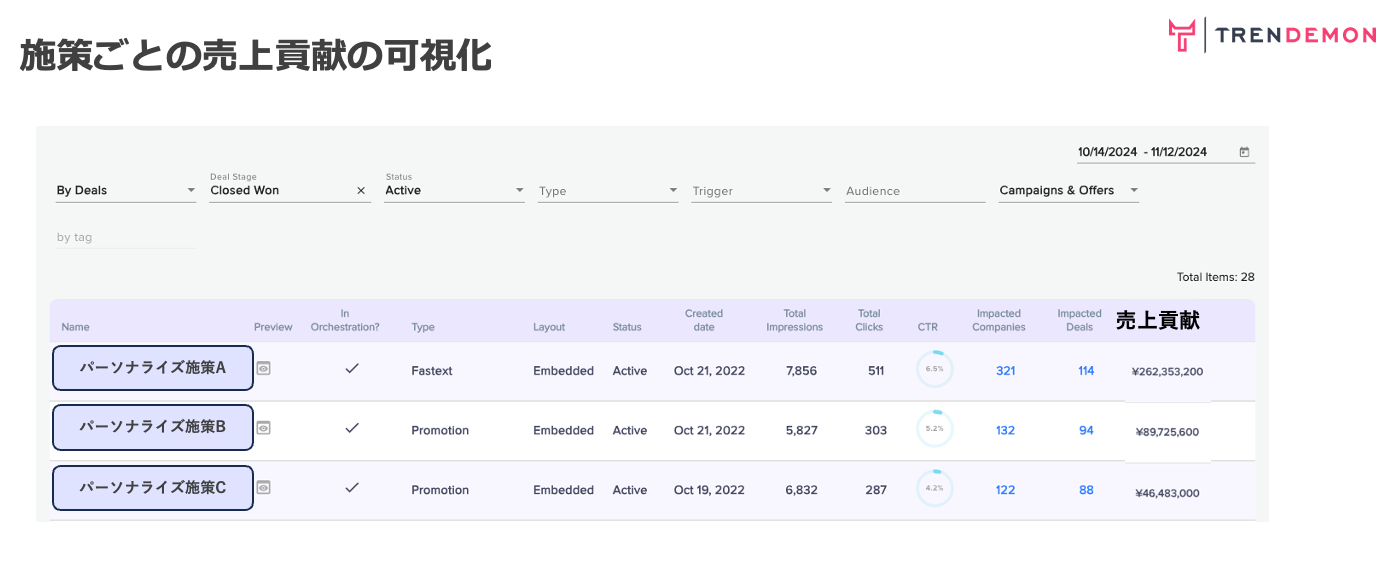1387x571 pixels.
Task: Click the TrenDemon logo
Action: click(x=1272, y=35)
